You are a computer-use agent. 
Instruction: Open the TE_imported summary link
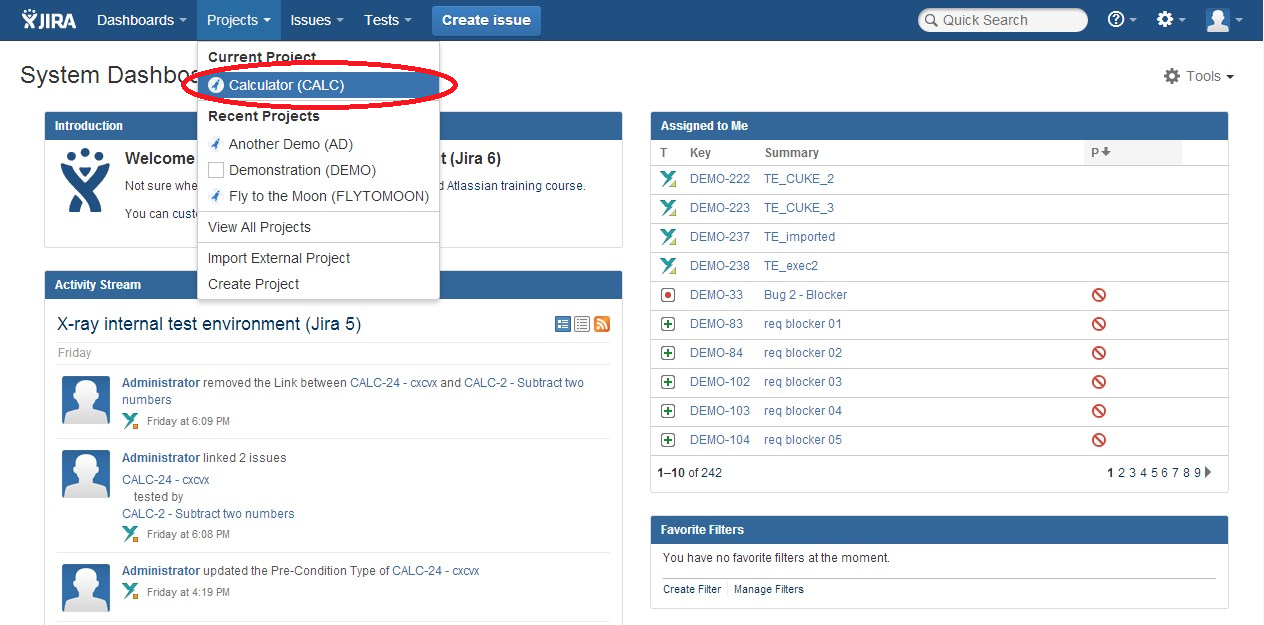tap(799, 237)
